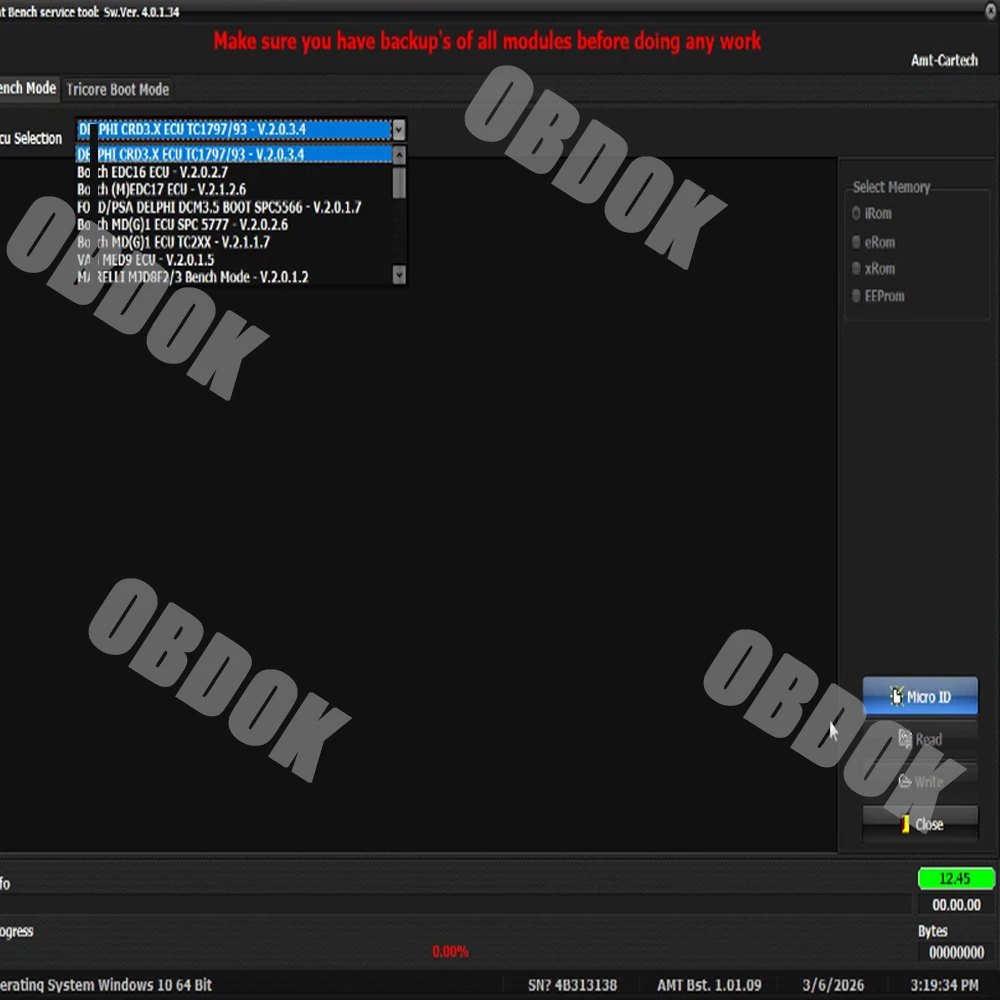Switch to the Bench Mode tab
Image resolution: width=1000 pixels, height=1000 pixels.
(28, 88)
